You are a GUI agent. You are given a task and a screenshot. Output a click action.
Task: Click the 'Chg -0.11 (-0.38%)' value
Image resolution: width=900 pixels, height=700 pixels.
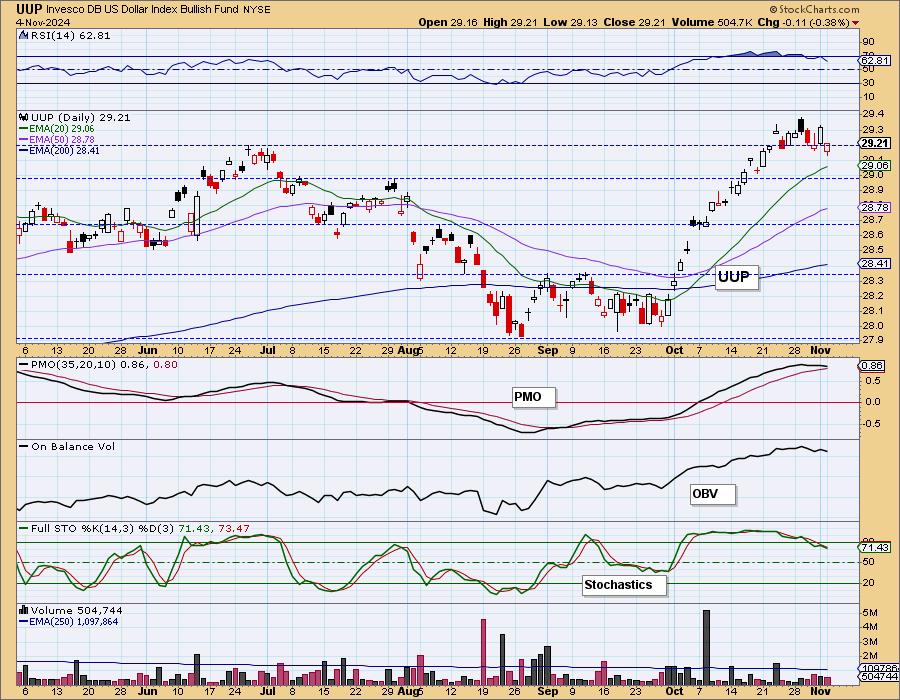coord(804,22)
